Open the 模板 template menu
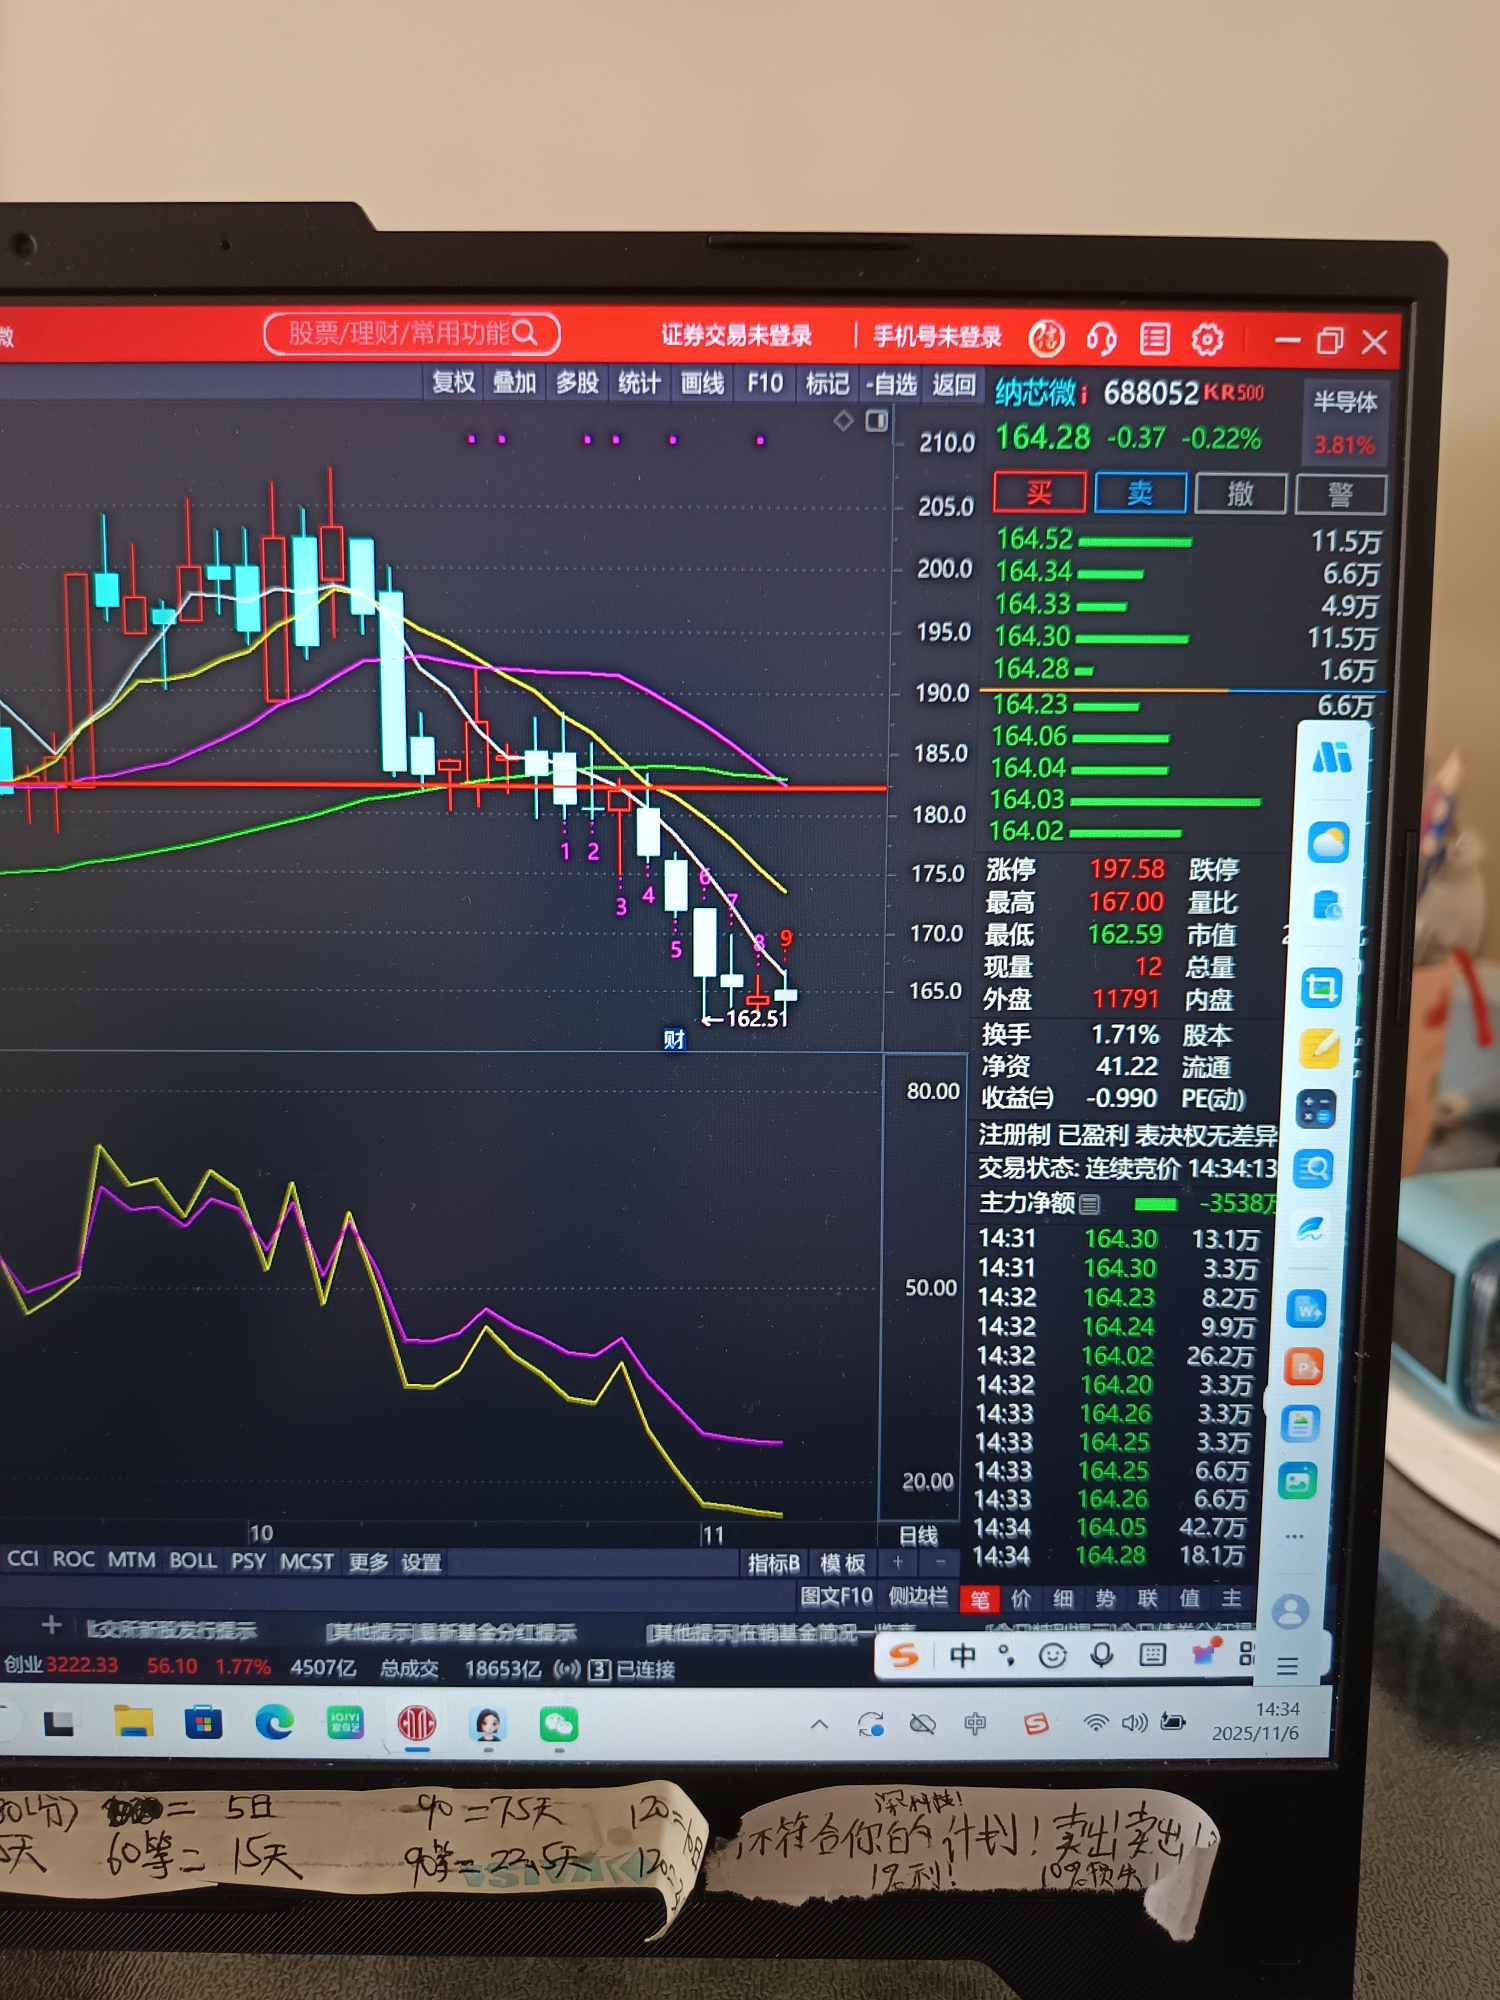Screen dimensions: 1500x2000 point(842,1563)
